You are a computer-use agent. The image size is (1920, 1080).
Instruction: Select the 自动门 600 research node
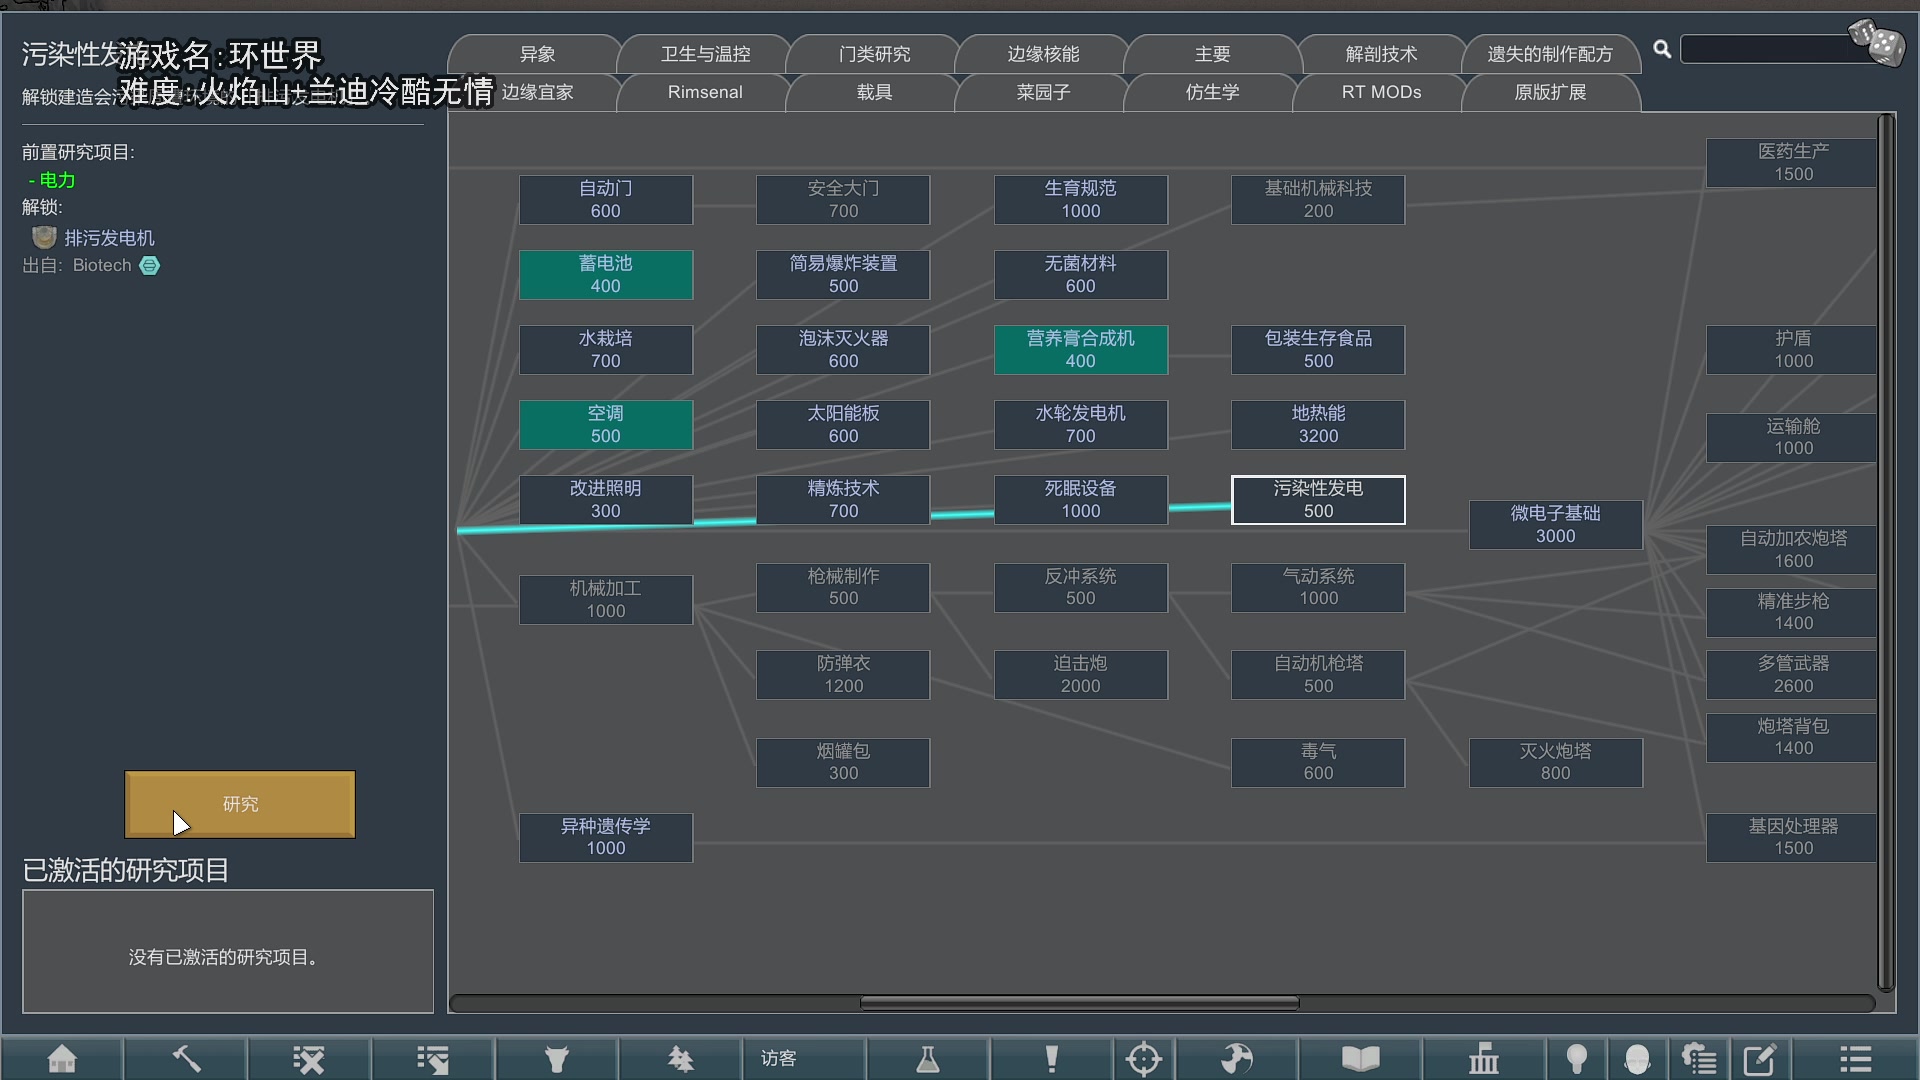coord(605,200)
